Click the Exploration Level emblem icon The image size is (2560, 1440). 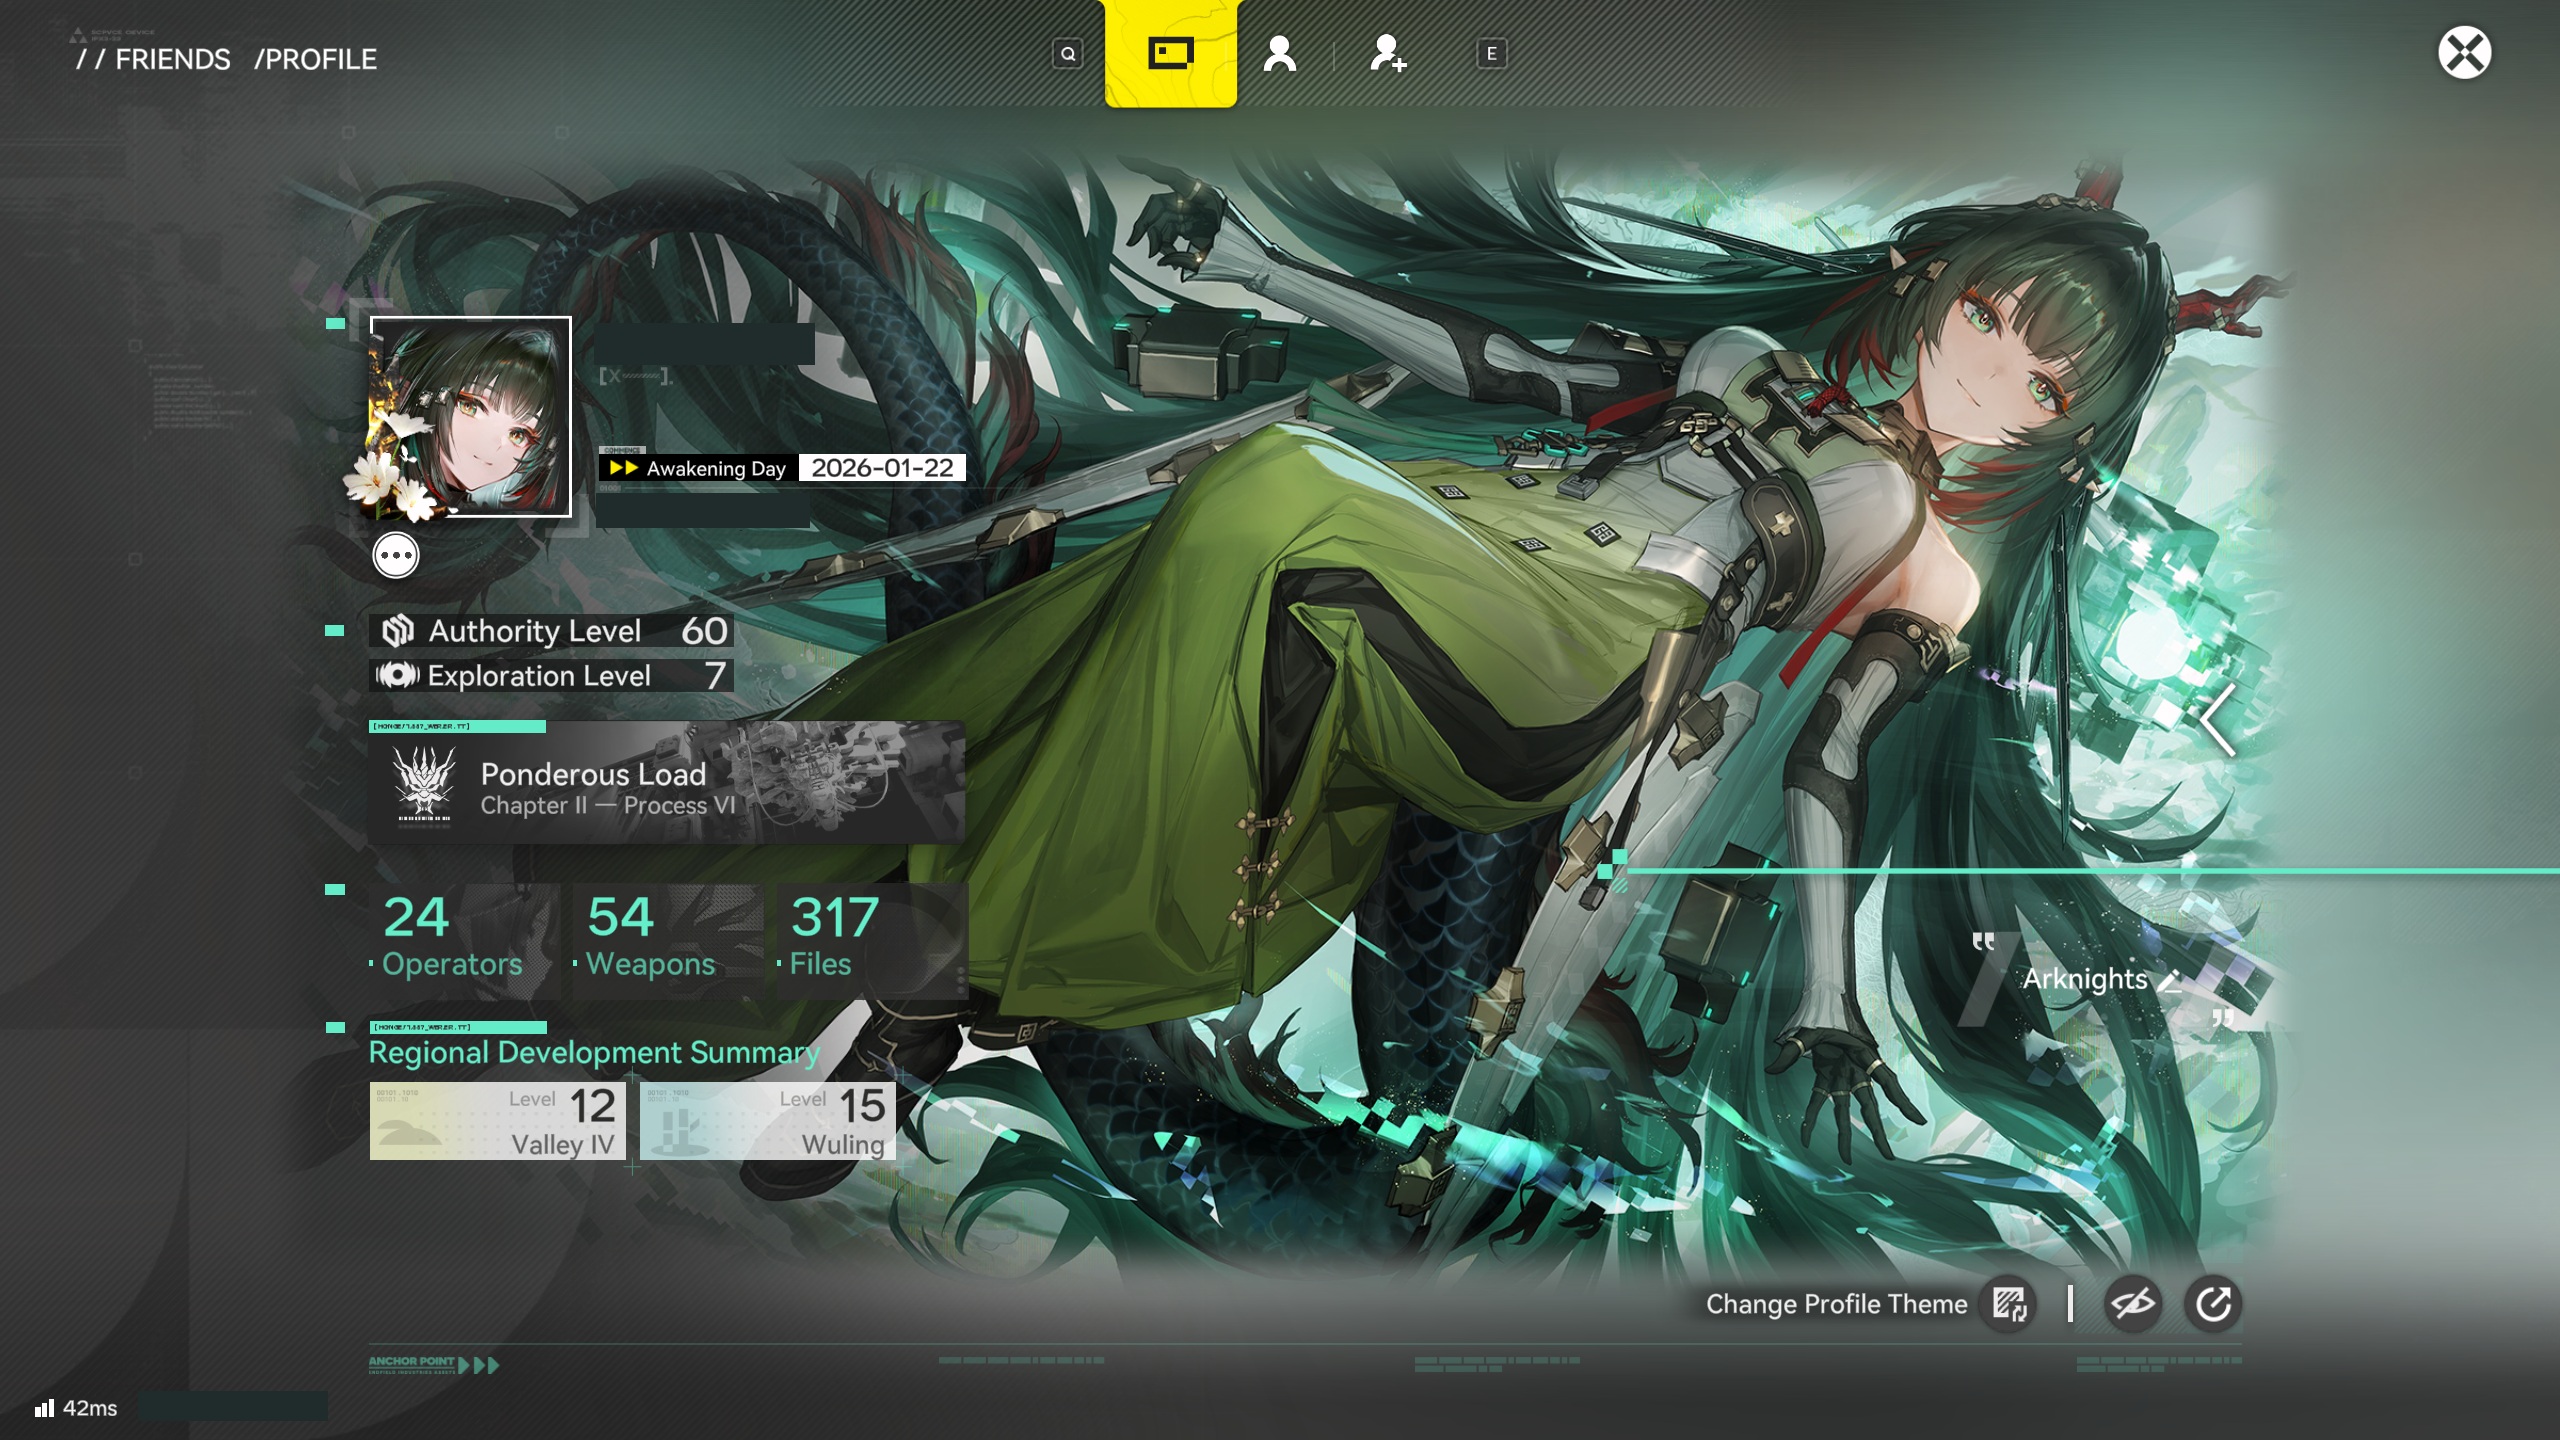point(397,676)
